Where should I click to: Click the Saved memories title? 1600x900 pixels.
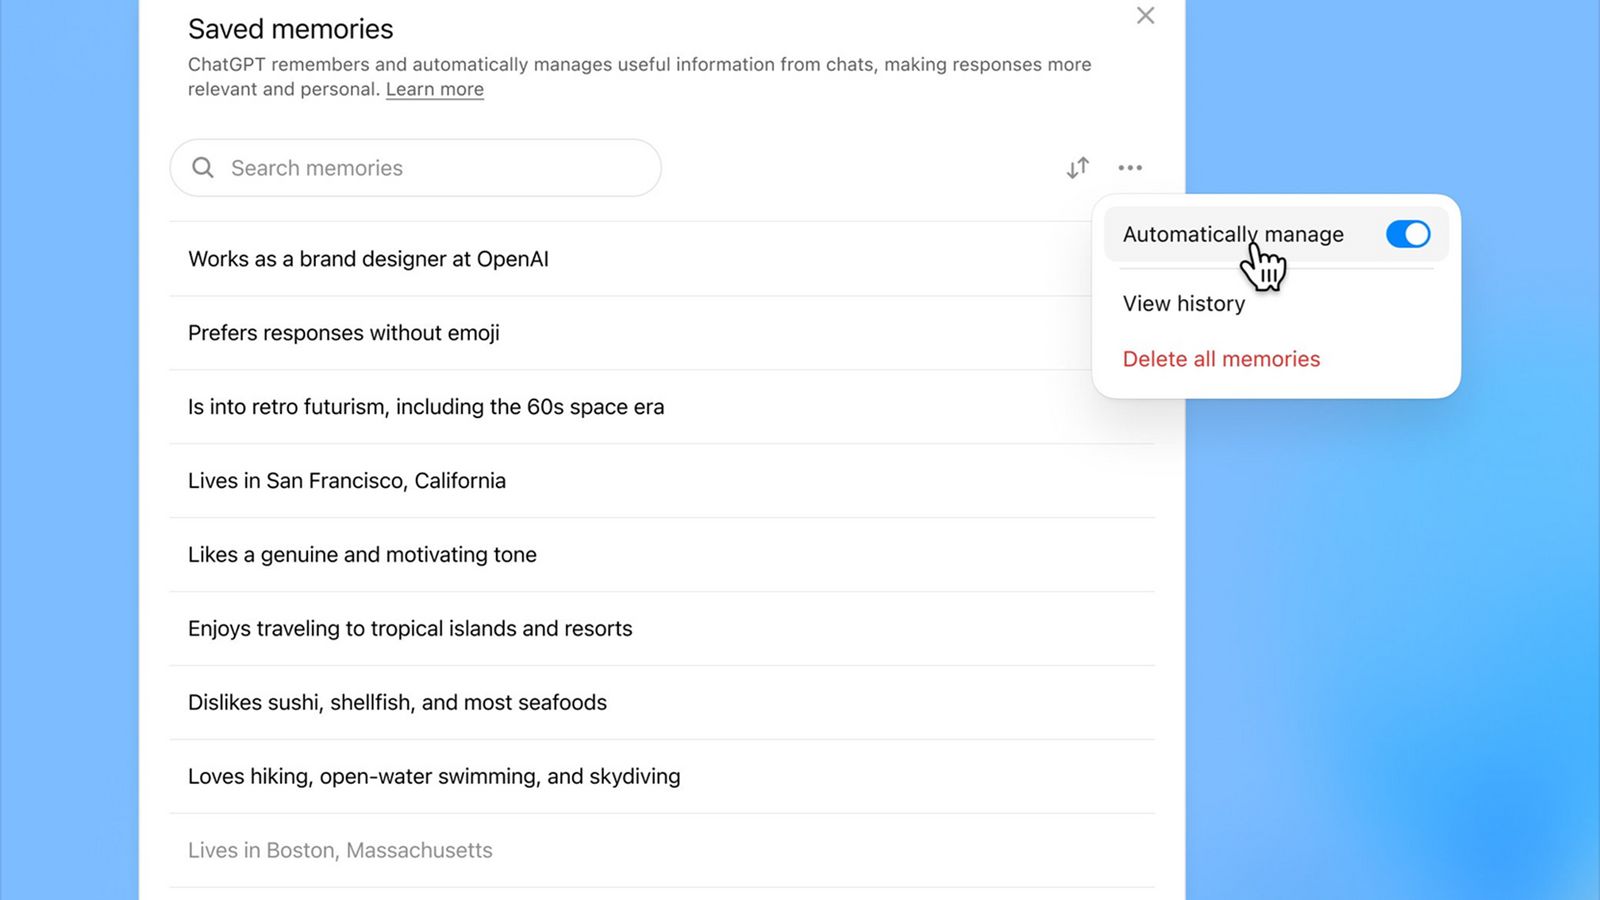290,29
